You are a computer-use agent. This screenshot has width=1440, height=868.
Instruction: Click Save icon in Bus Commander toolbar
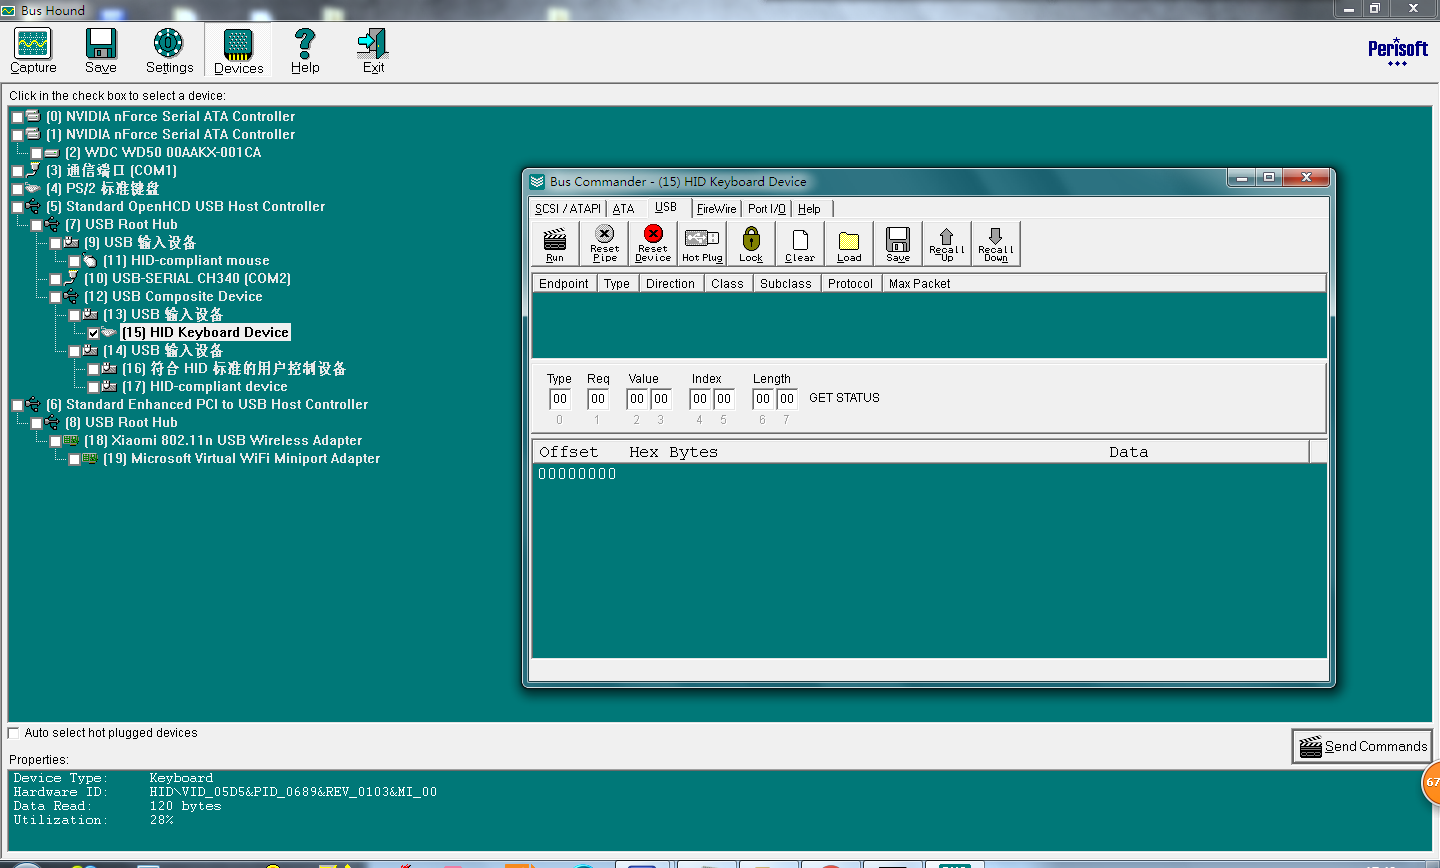(898, 244)
